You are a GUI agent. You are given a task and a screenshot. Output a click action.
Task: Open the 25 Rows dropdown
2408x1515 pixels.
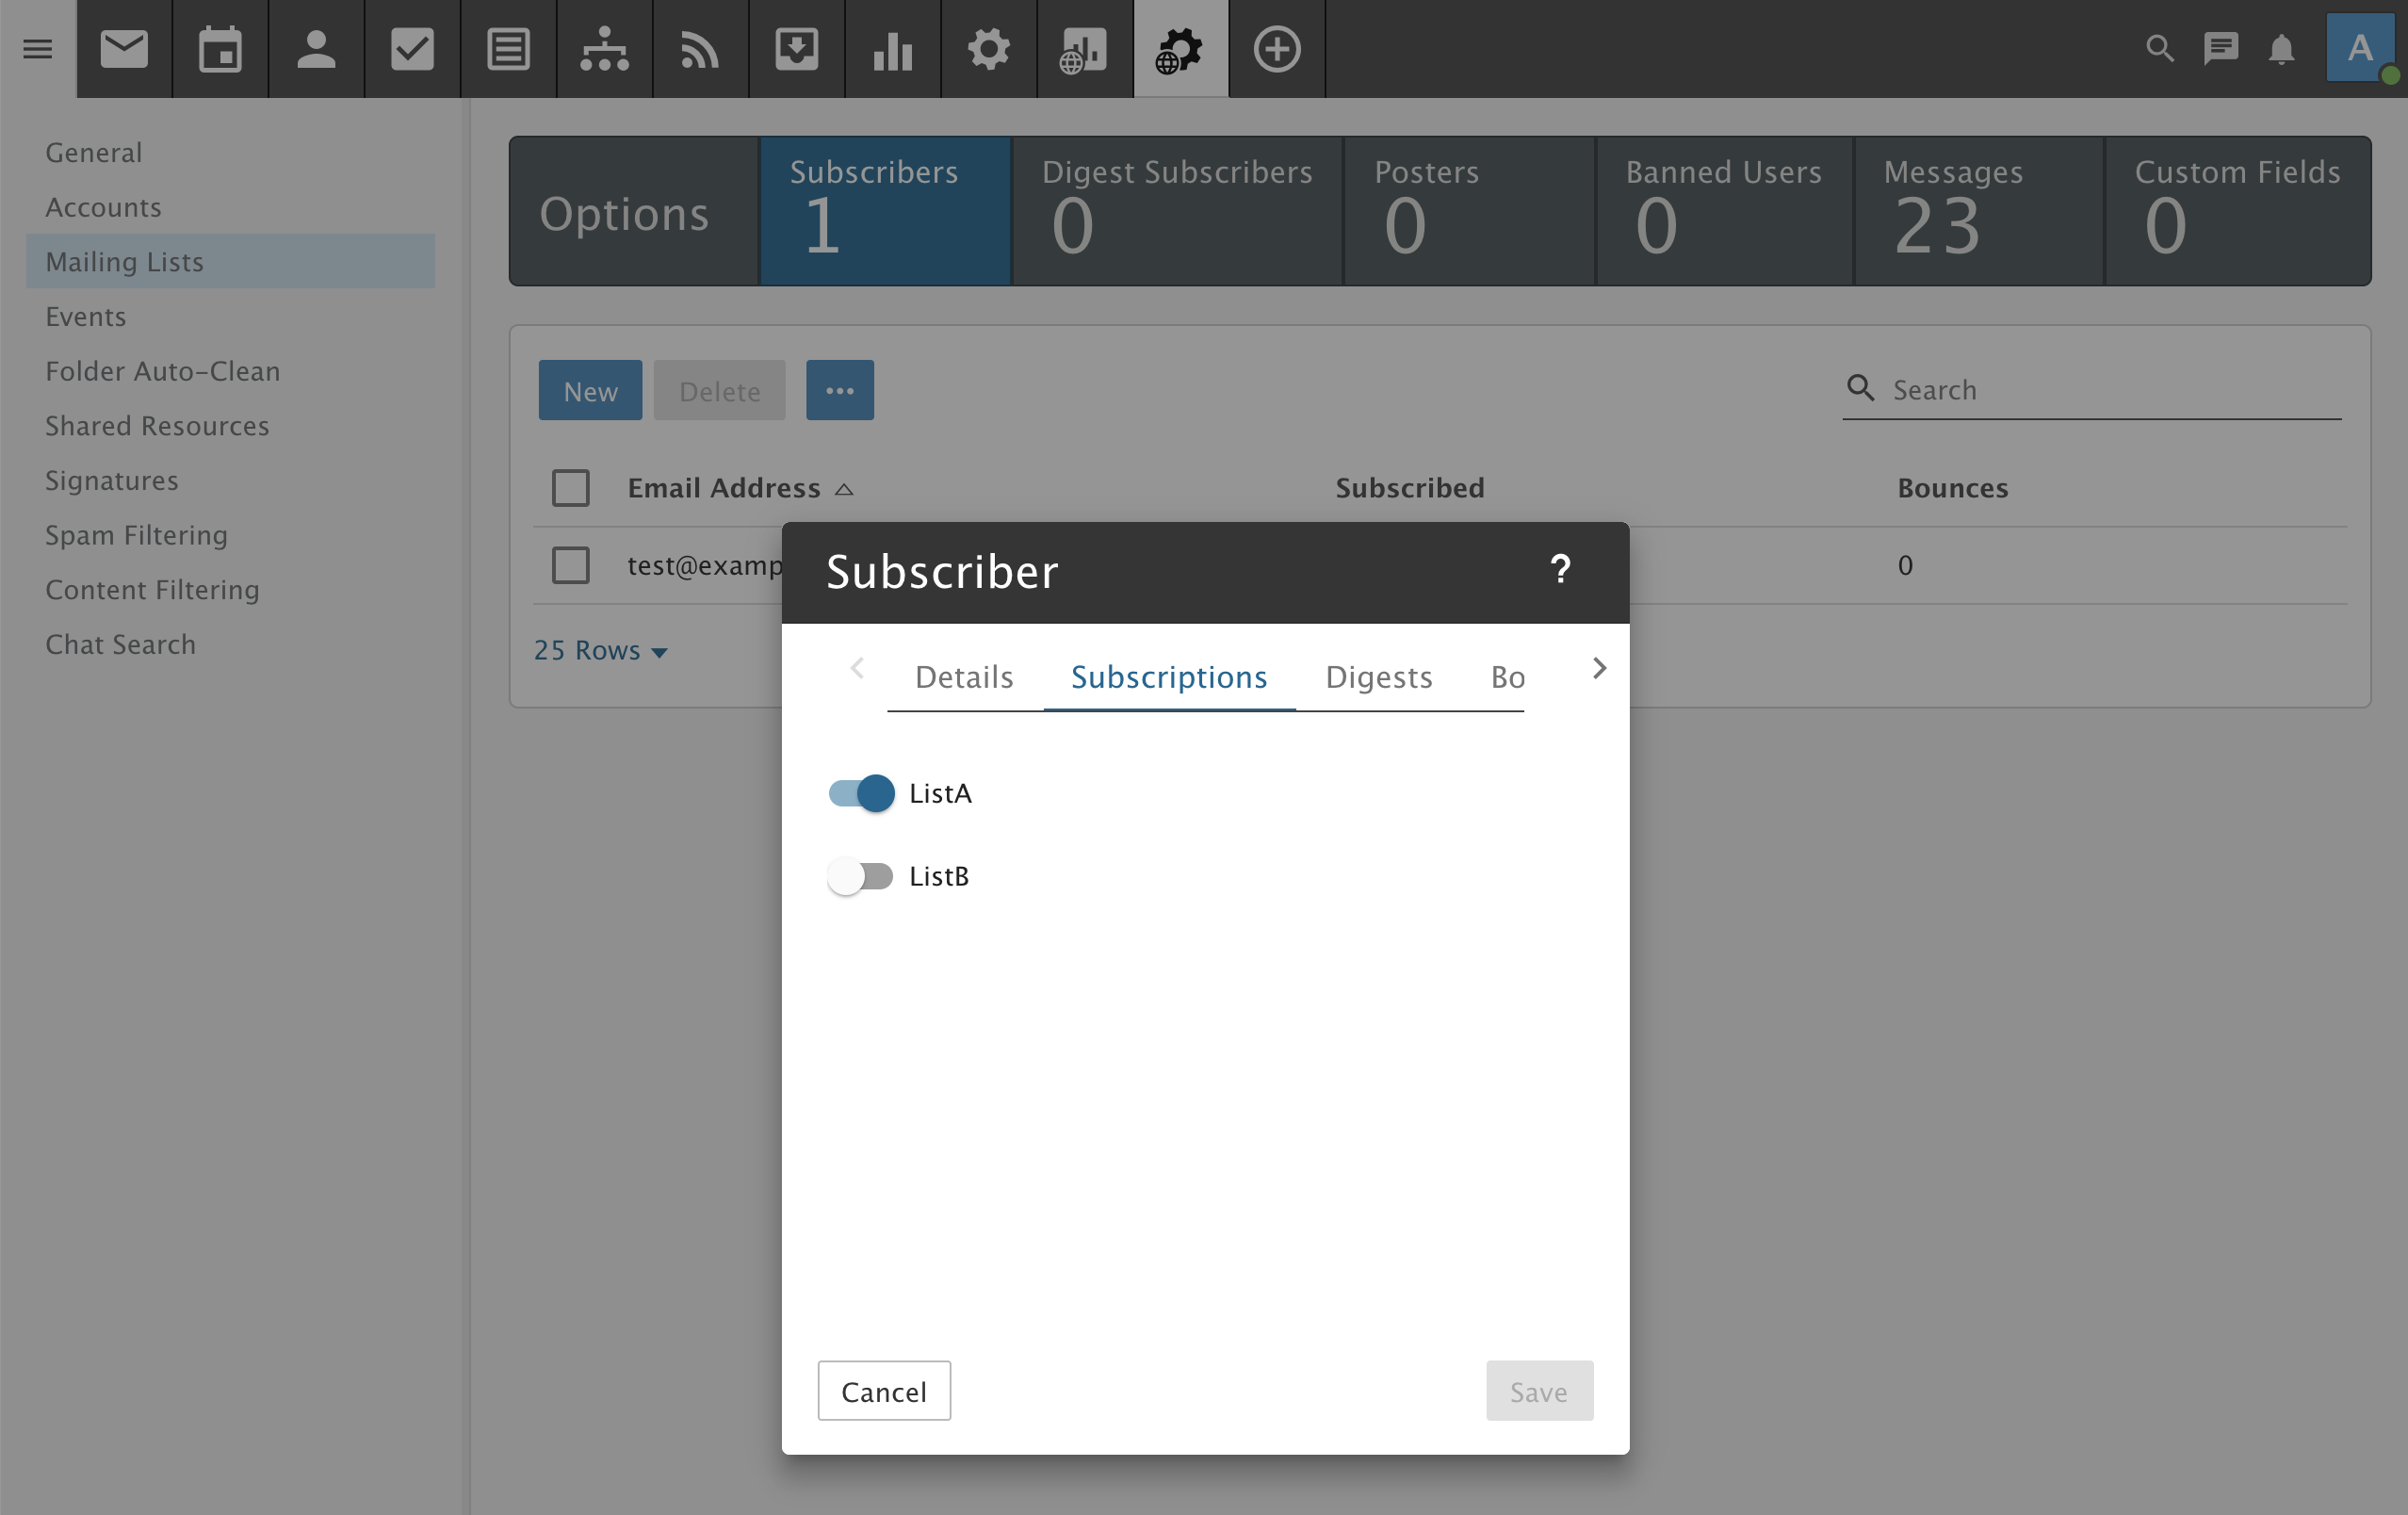600,650
